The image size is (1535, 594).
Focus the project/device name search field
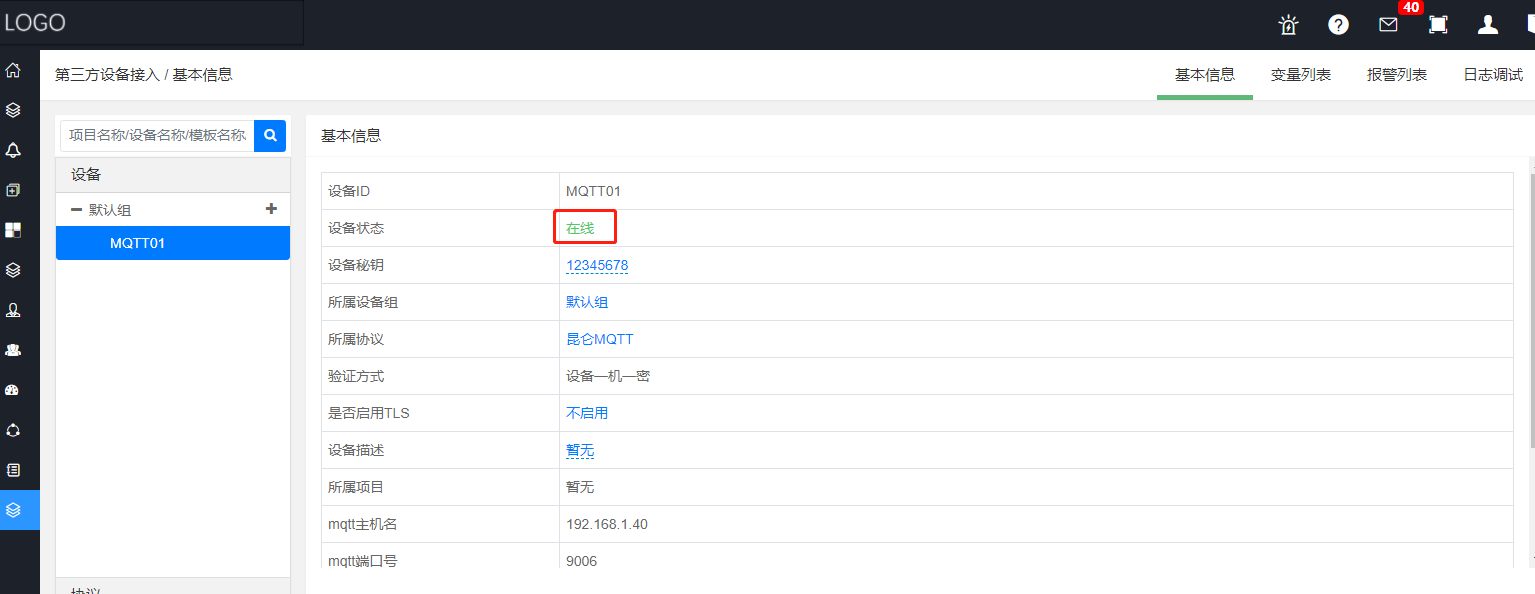(157, 135)
